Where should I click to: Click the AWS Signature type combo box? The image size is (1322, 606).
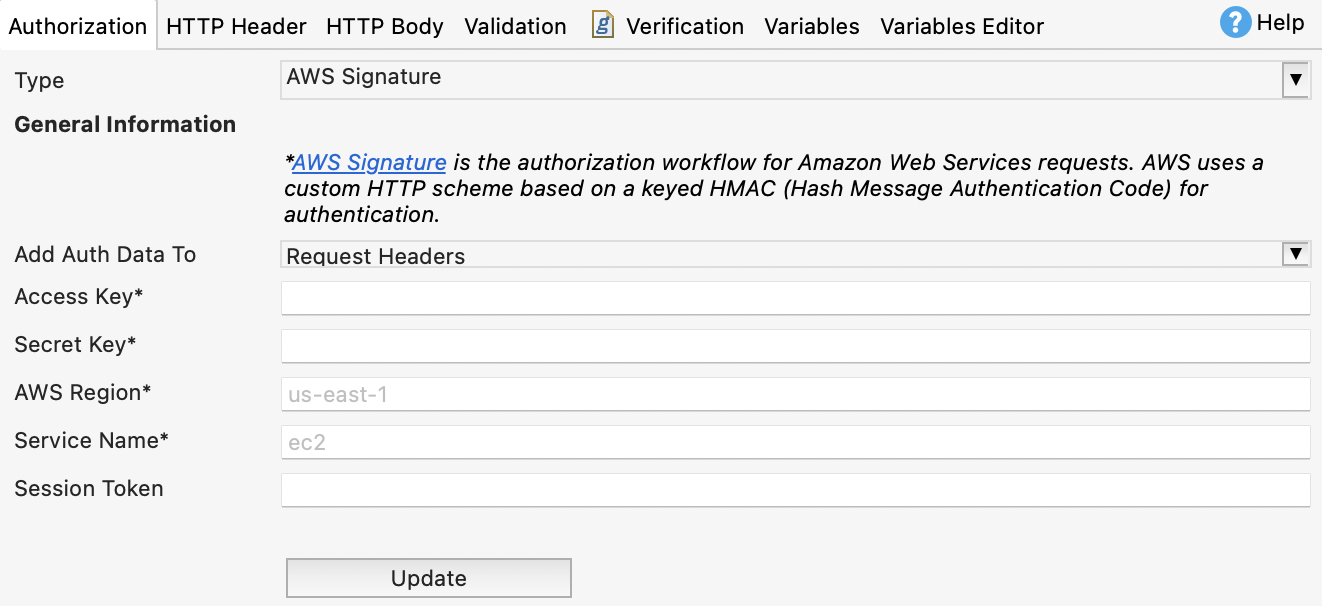[x=780, y=79]
